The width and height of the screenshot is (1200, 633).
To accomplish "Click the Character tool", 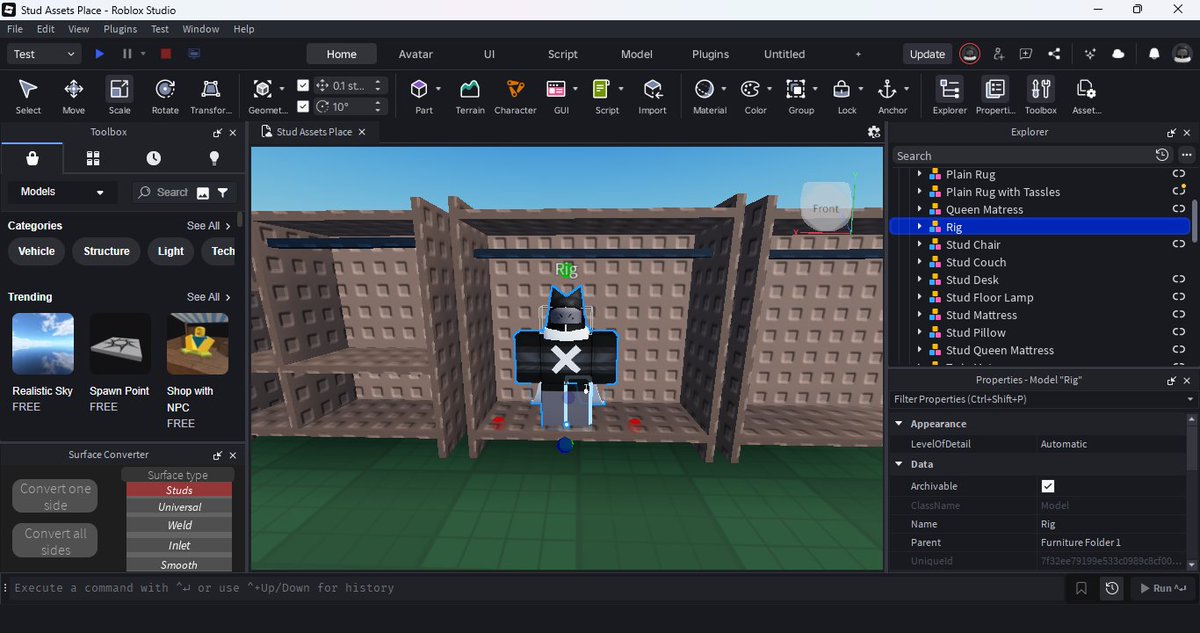I will 515,96.
